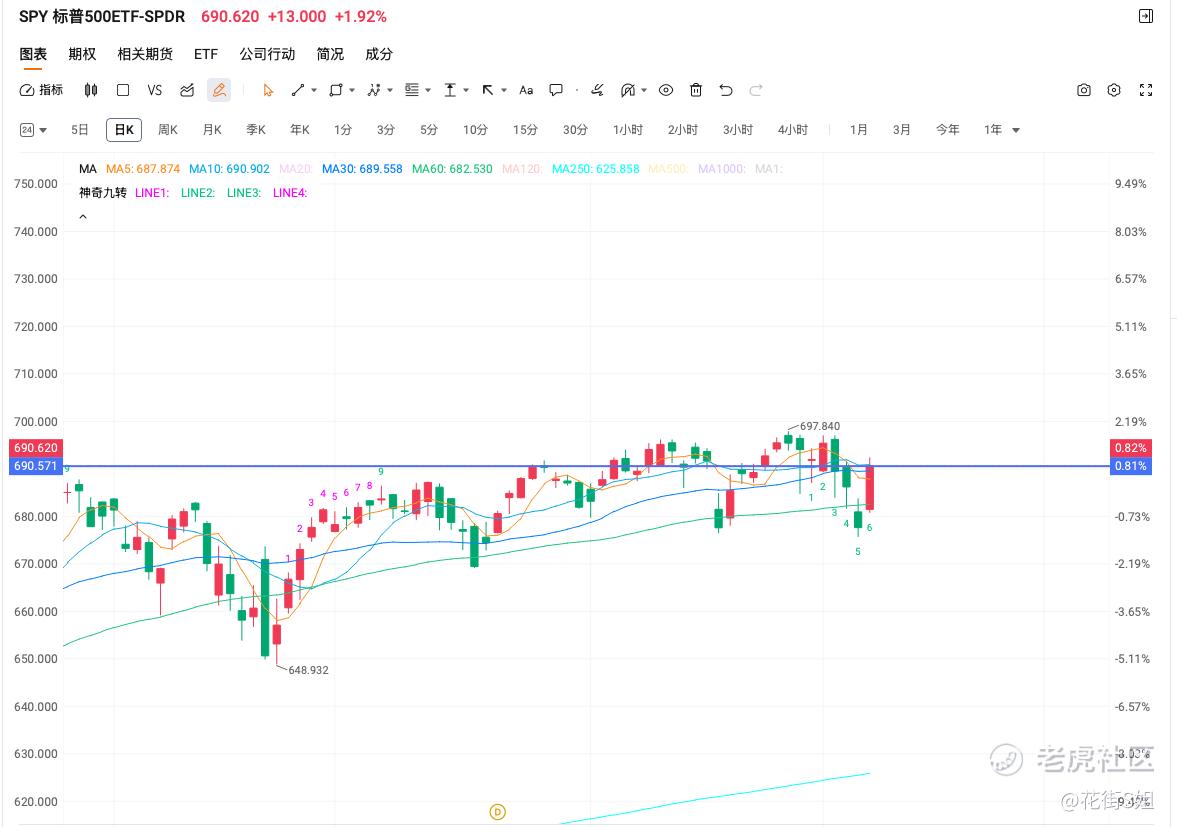Image resolution: width=1177 pixels, height=827 pixels.
Task: Open the VS compare tool
Action: [x=155, y=90]
